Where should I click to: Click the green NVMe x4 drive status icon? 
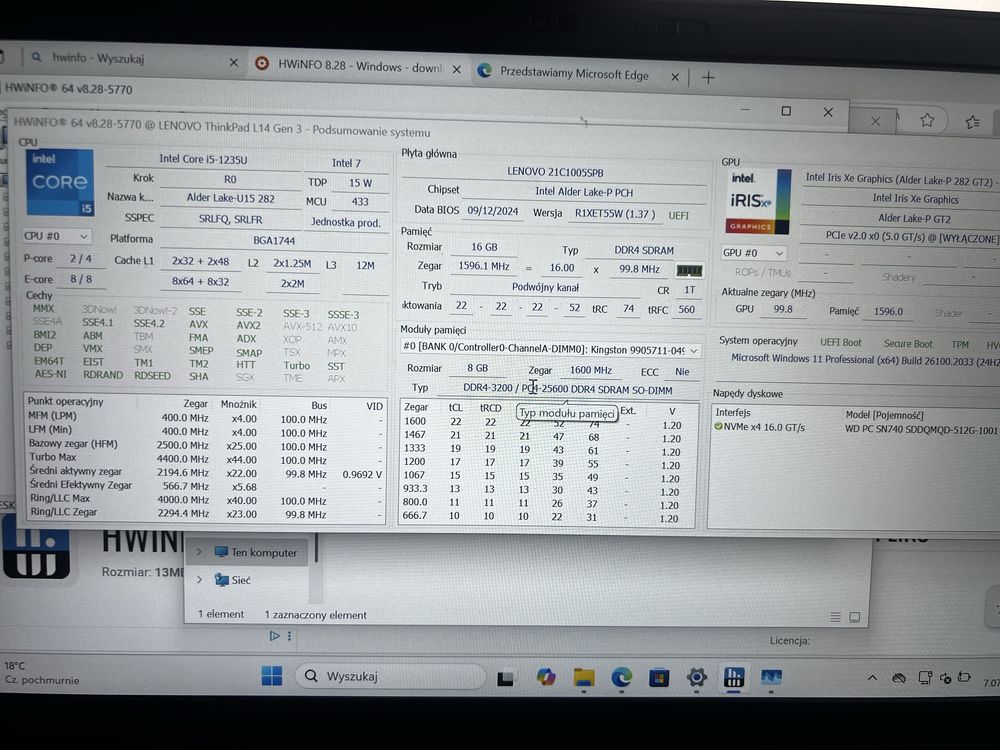coord(718,426)
